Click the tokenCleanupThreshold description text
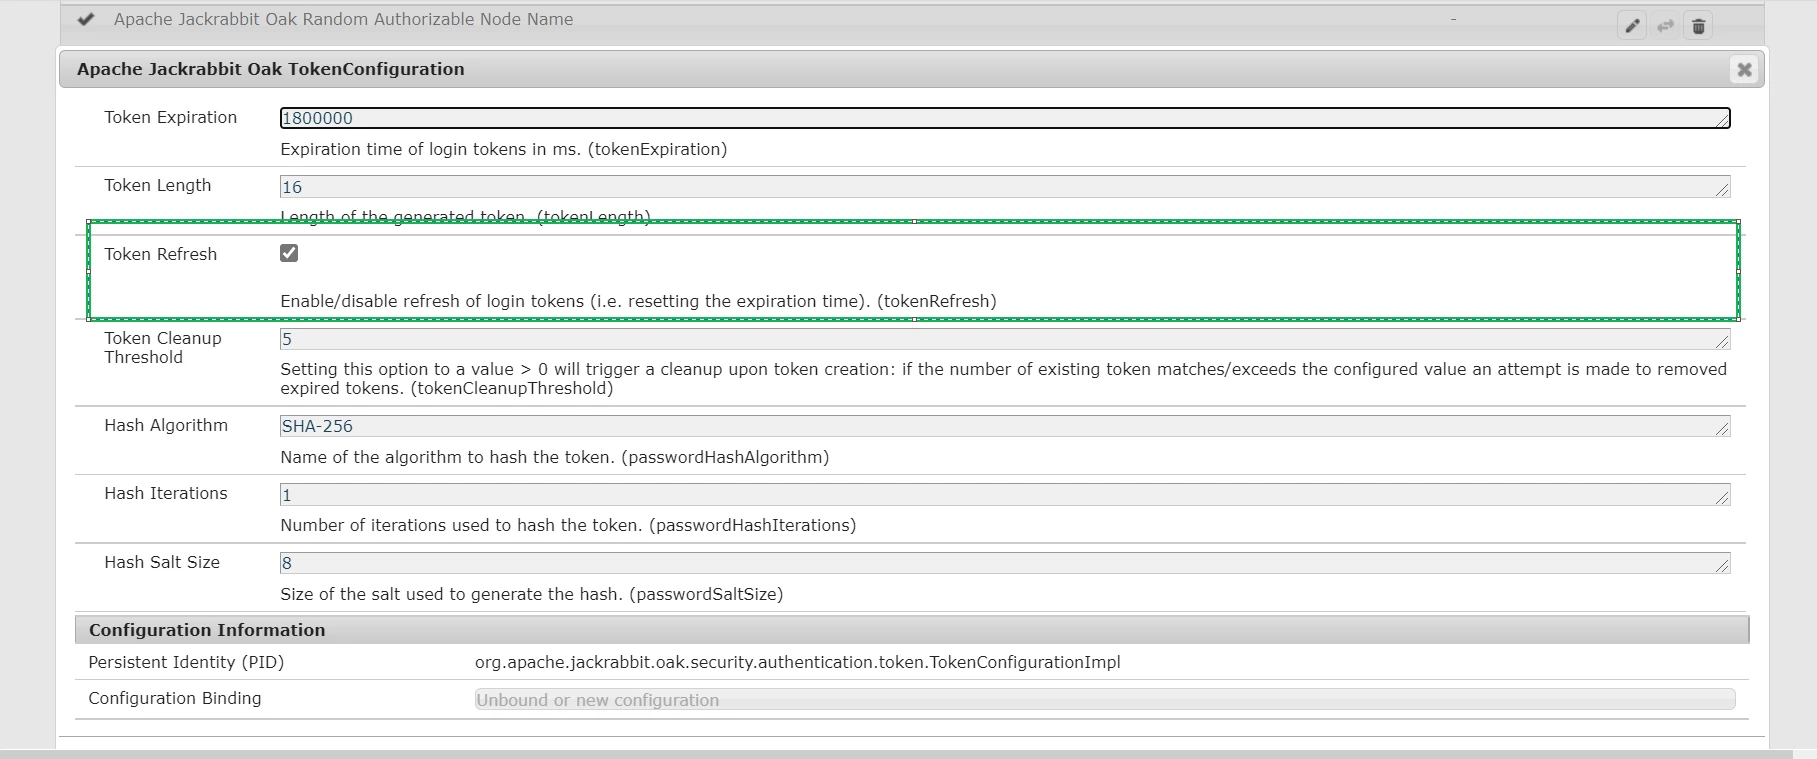The height and width of the screenshot is (759, 1817). [x=1003, y=379]
